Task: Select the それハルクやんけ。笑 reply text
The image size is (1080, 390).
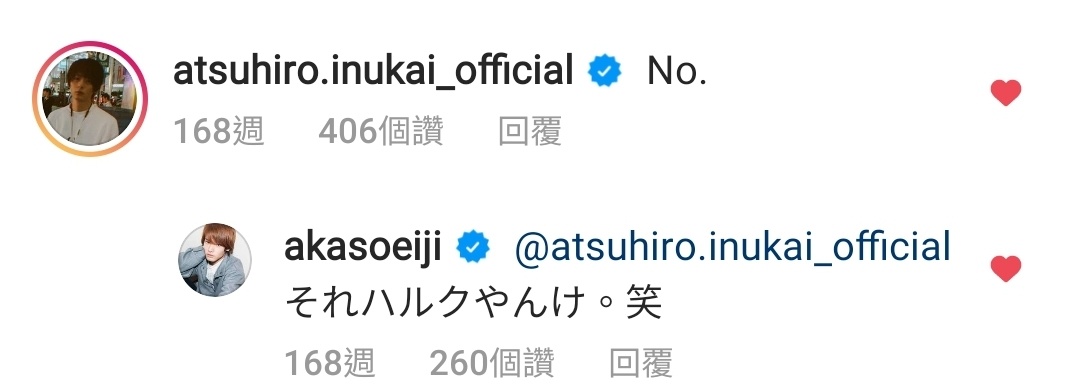Action: pos(472,303)
